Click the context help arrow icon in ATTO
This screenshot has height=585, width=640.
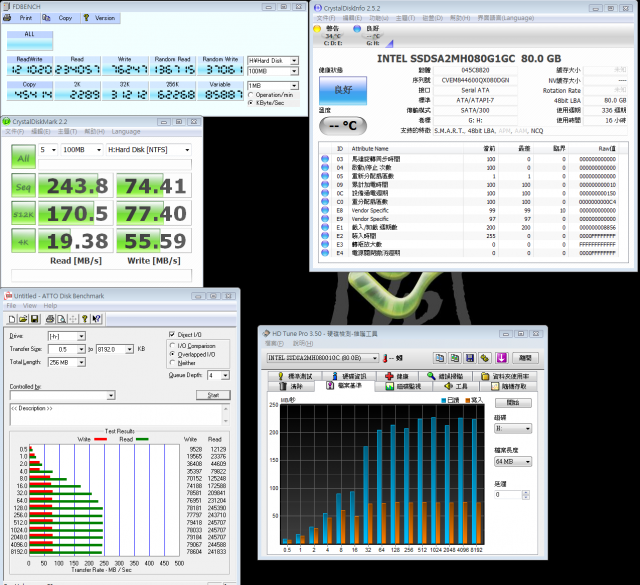pos(96,319)
